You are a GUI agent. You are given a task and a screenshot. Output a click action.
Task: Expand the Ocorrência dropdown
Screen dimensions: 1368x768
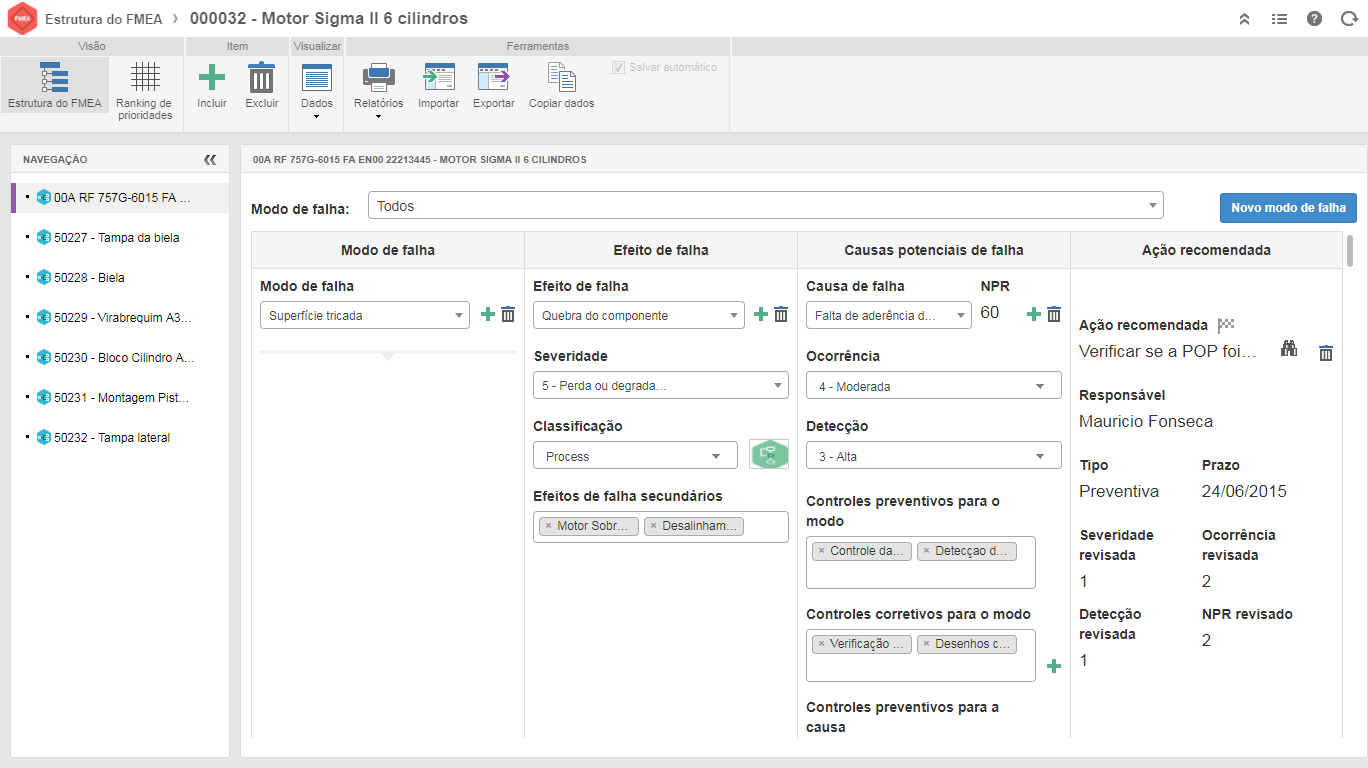click(x=933, y=386)
